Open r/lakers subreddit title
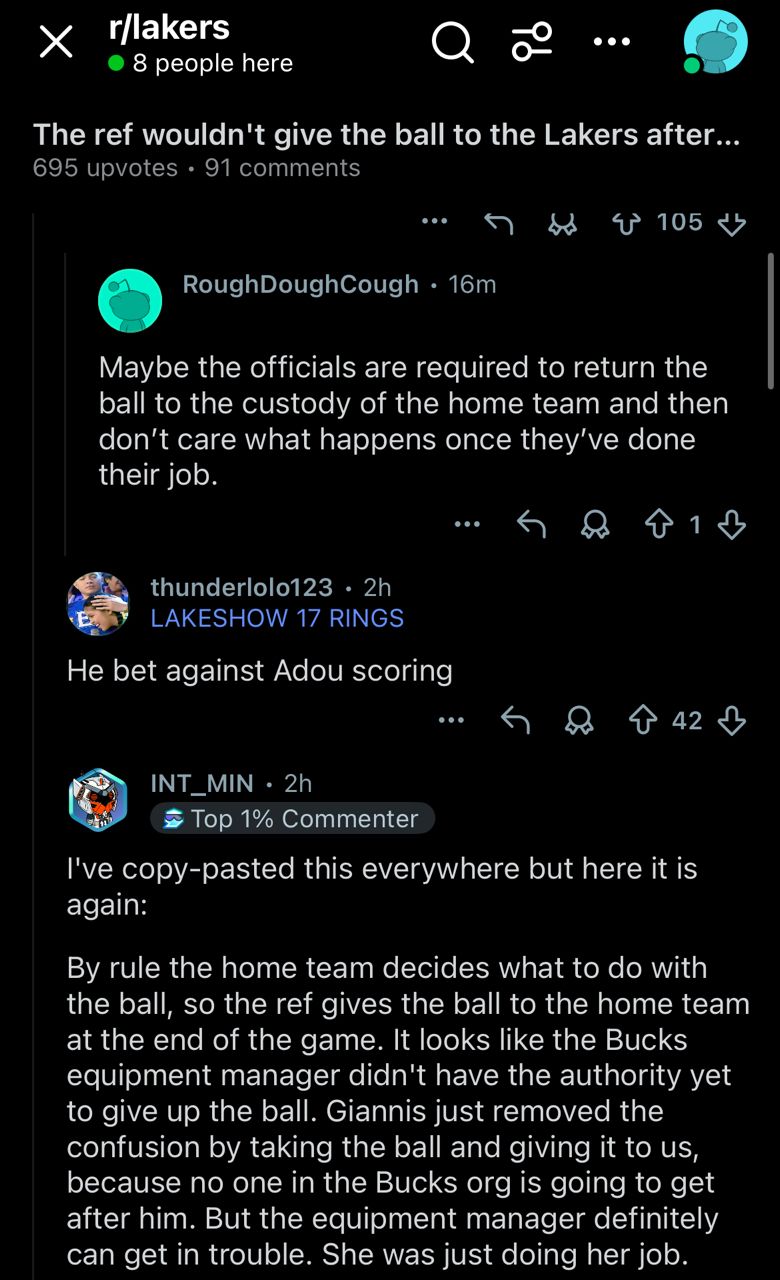Image resolution: width=780 pixels, height=1280 pixels. pyautogui.click(x=168, y=27)
